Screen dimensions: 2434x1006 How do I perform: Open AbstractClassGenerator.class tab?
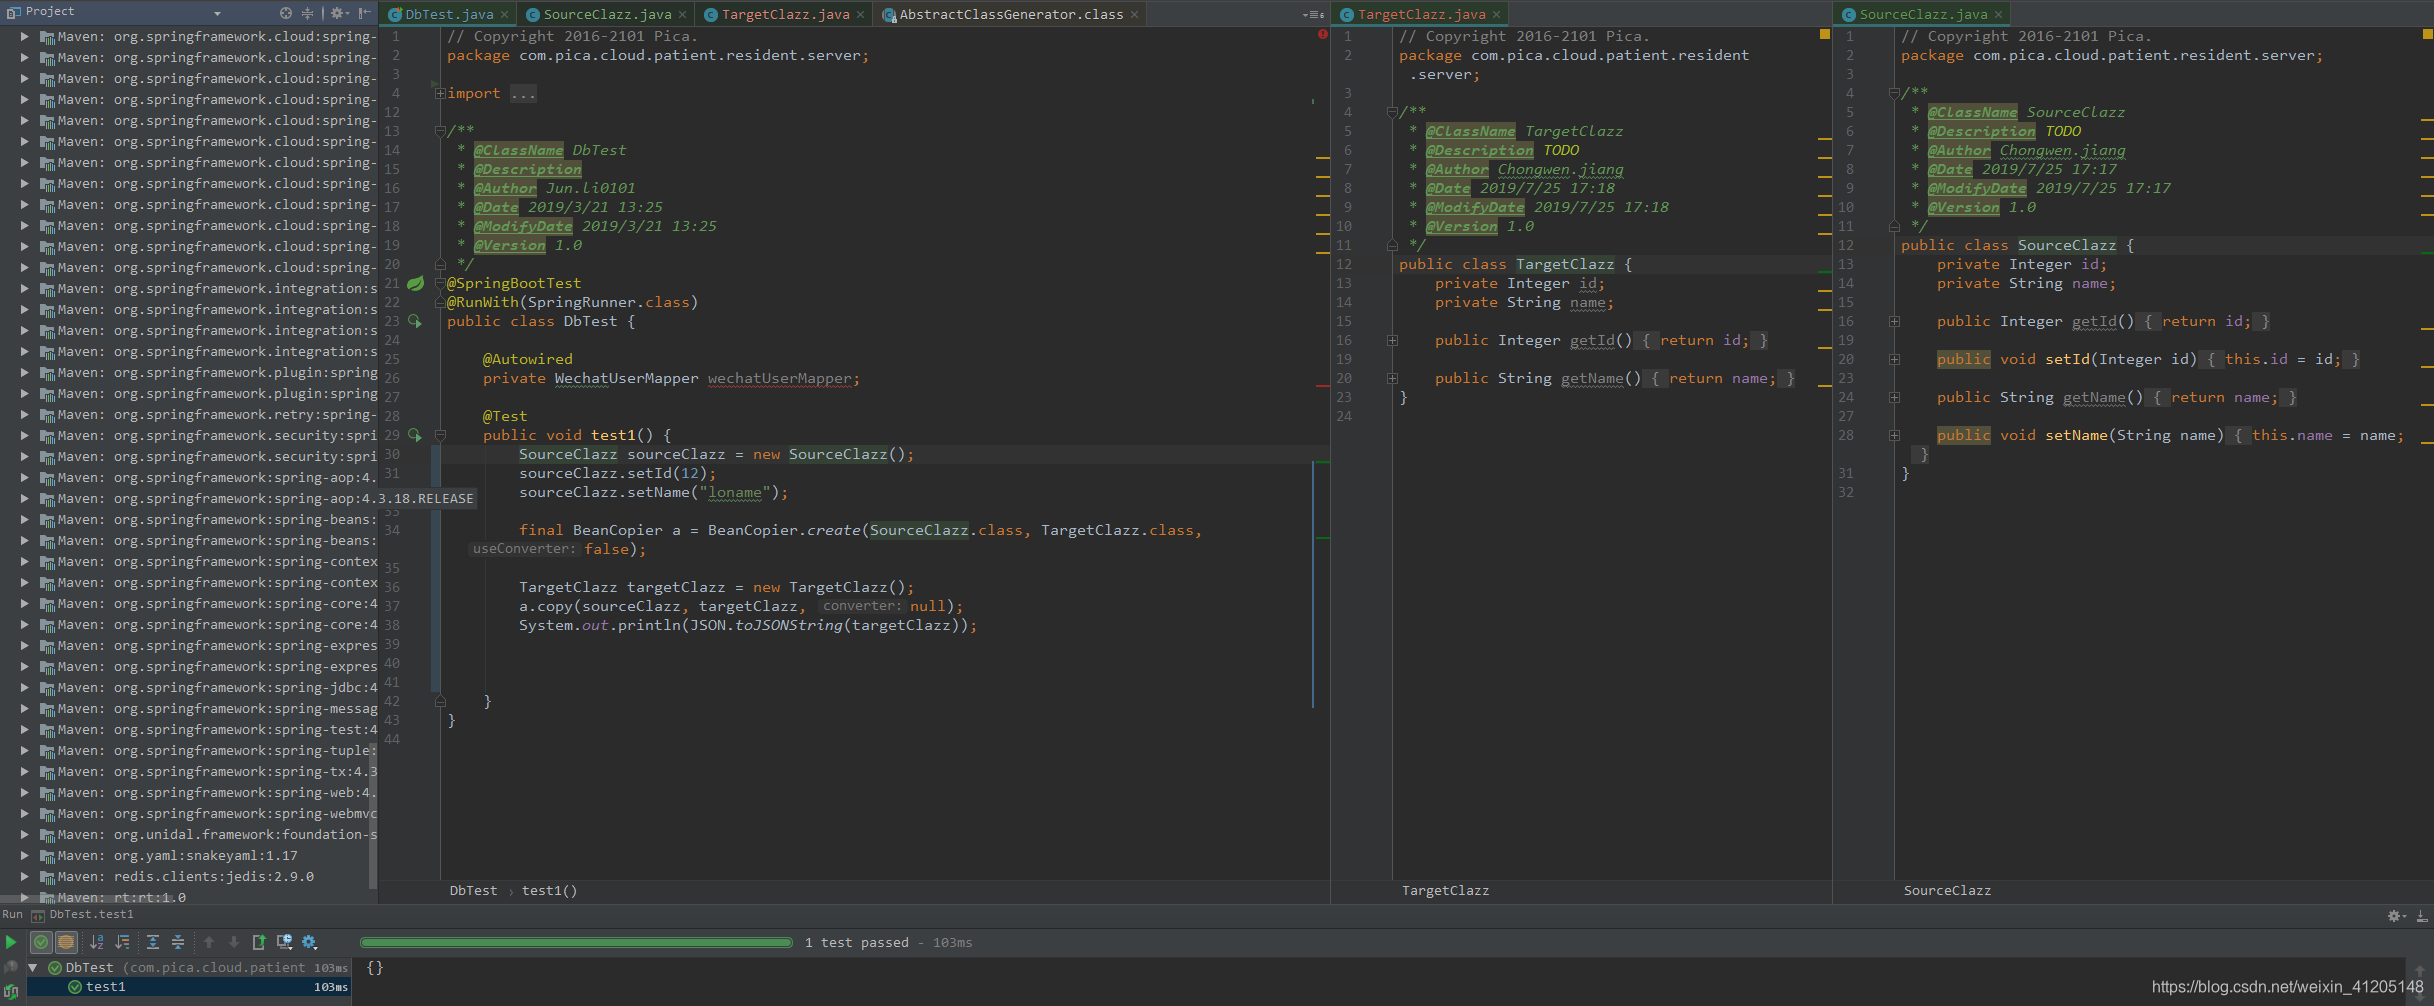(x=1009, y=15)
